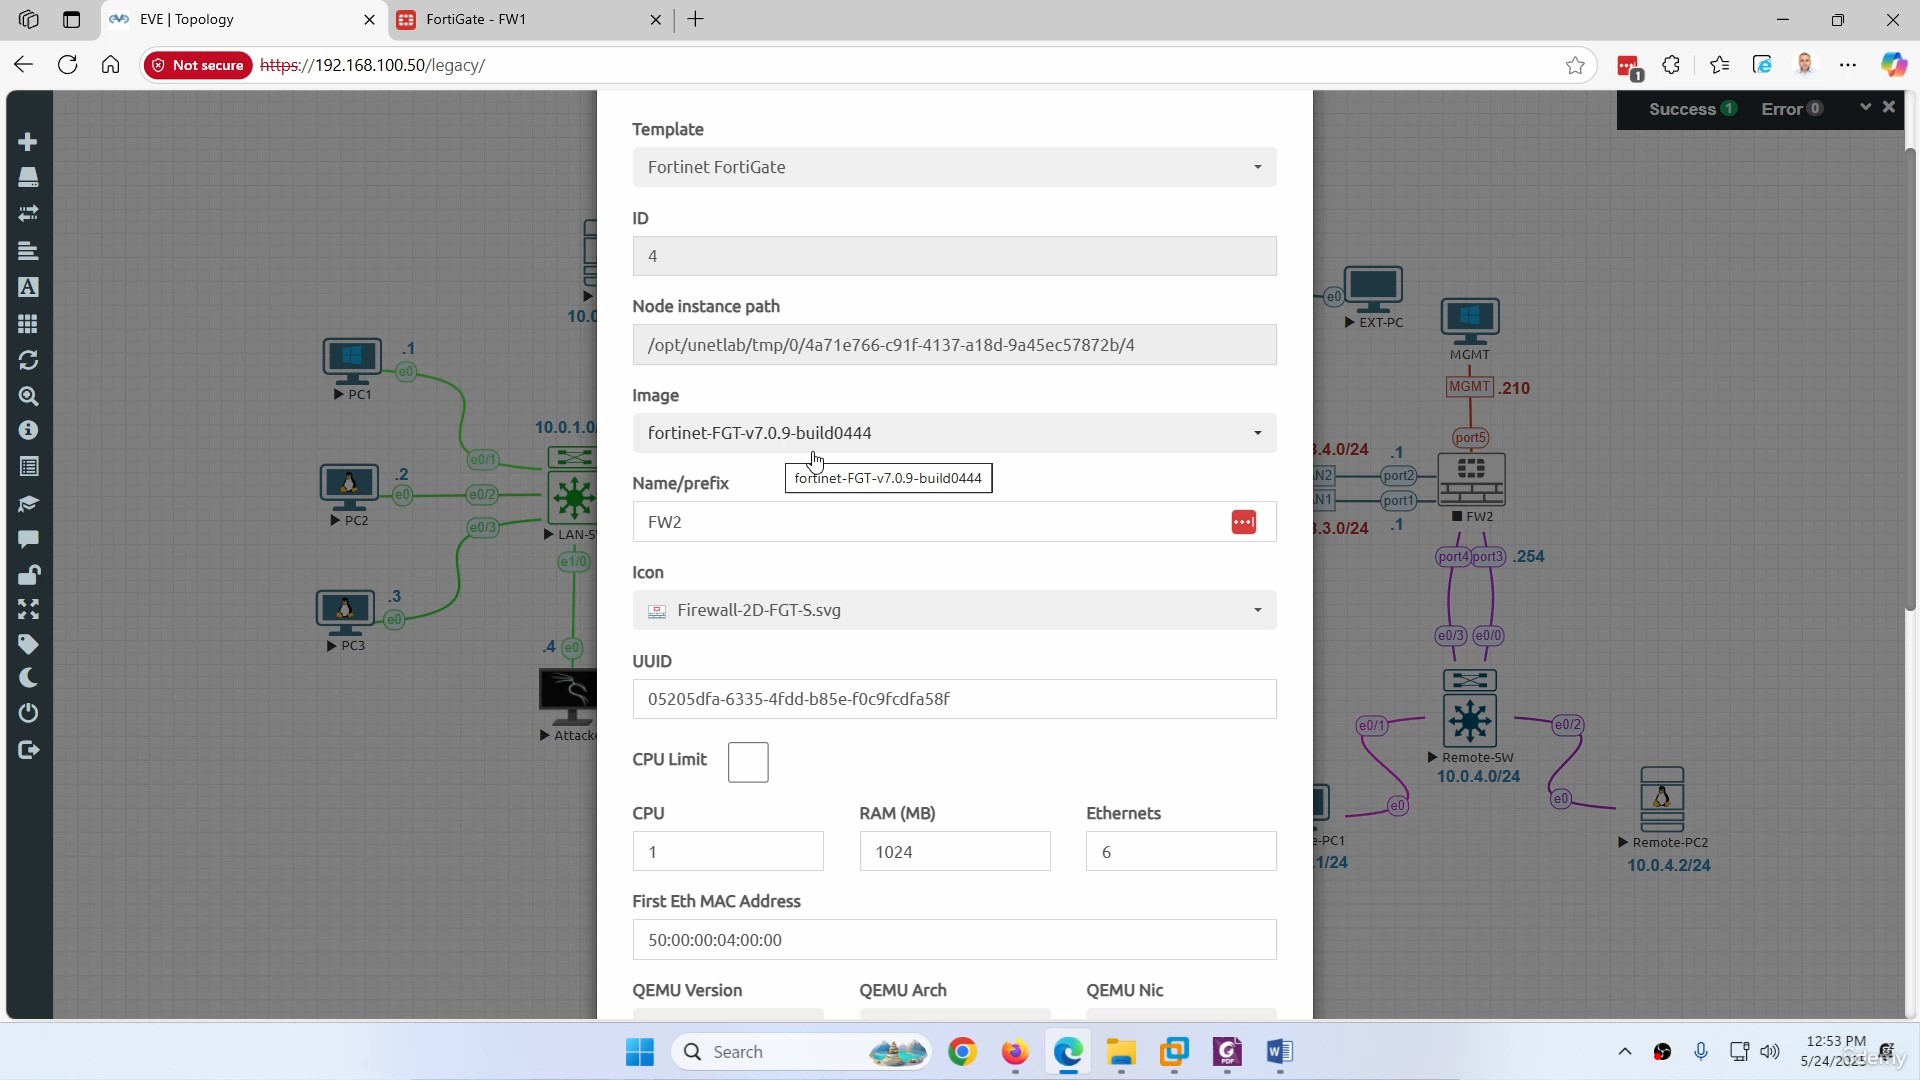
Task: Open the Lab details list icon
Action: (x=28, y=467)
